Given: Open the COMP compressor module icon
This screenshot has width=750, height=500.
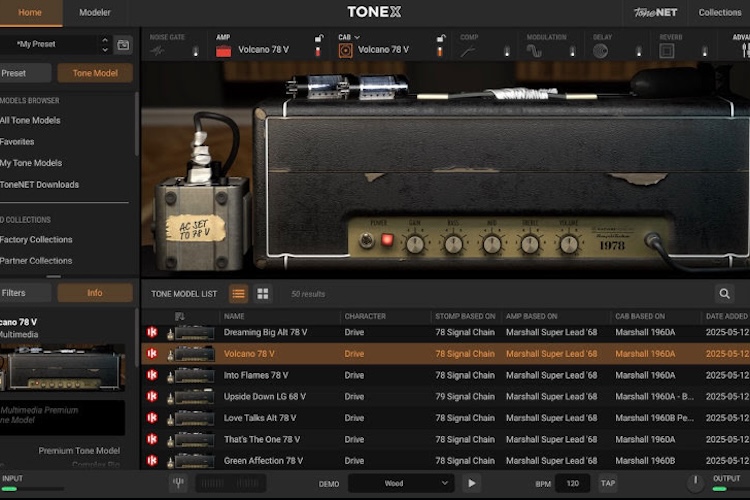Looking at the screenshot, I should pyautogui.click(x=468, y=51).
